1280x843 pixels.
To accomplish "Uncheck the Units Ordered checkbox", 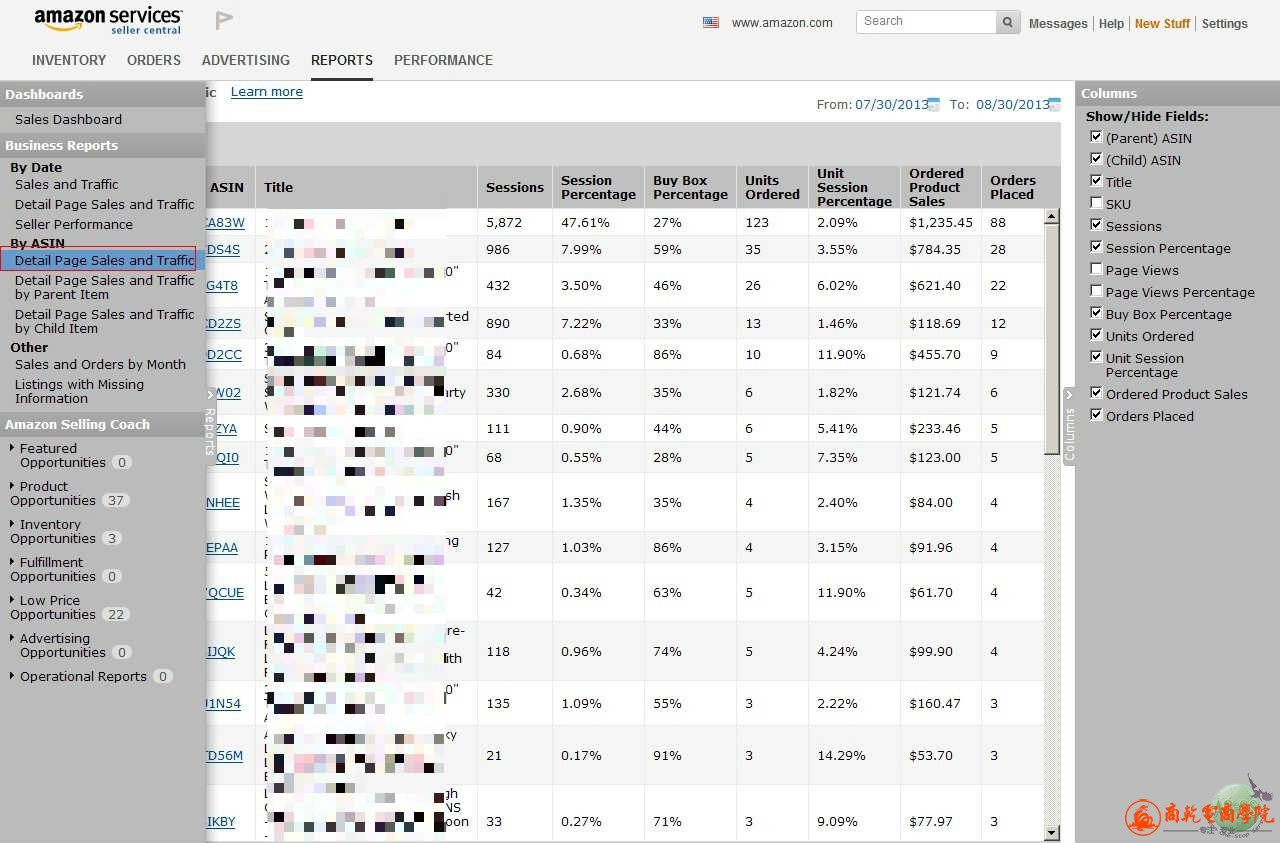I will [x=1096, y=335].
